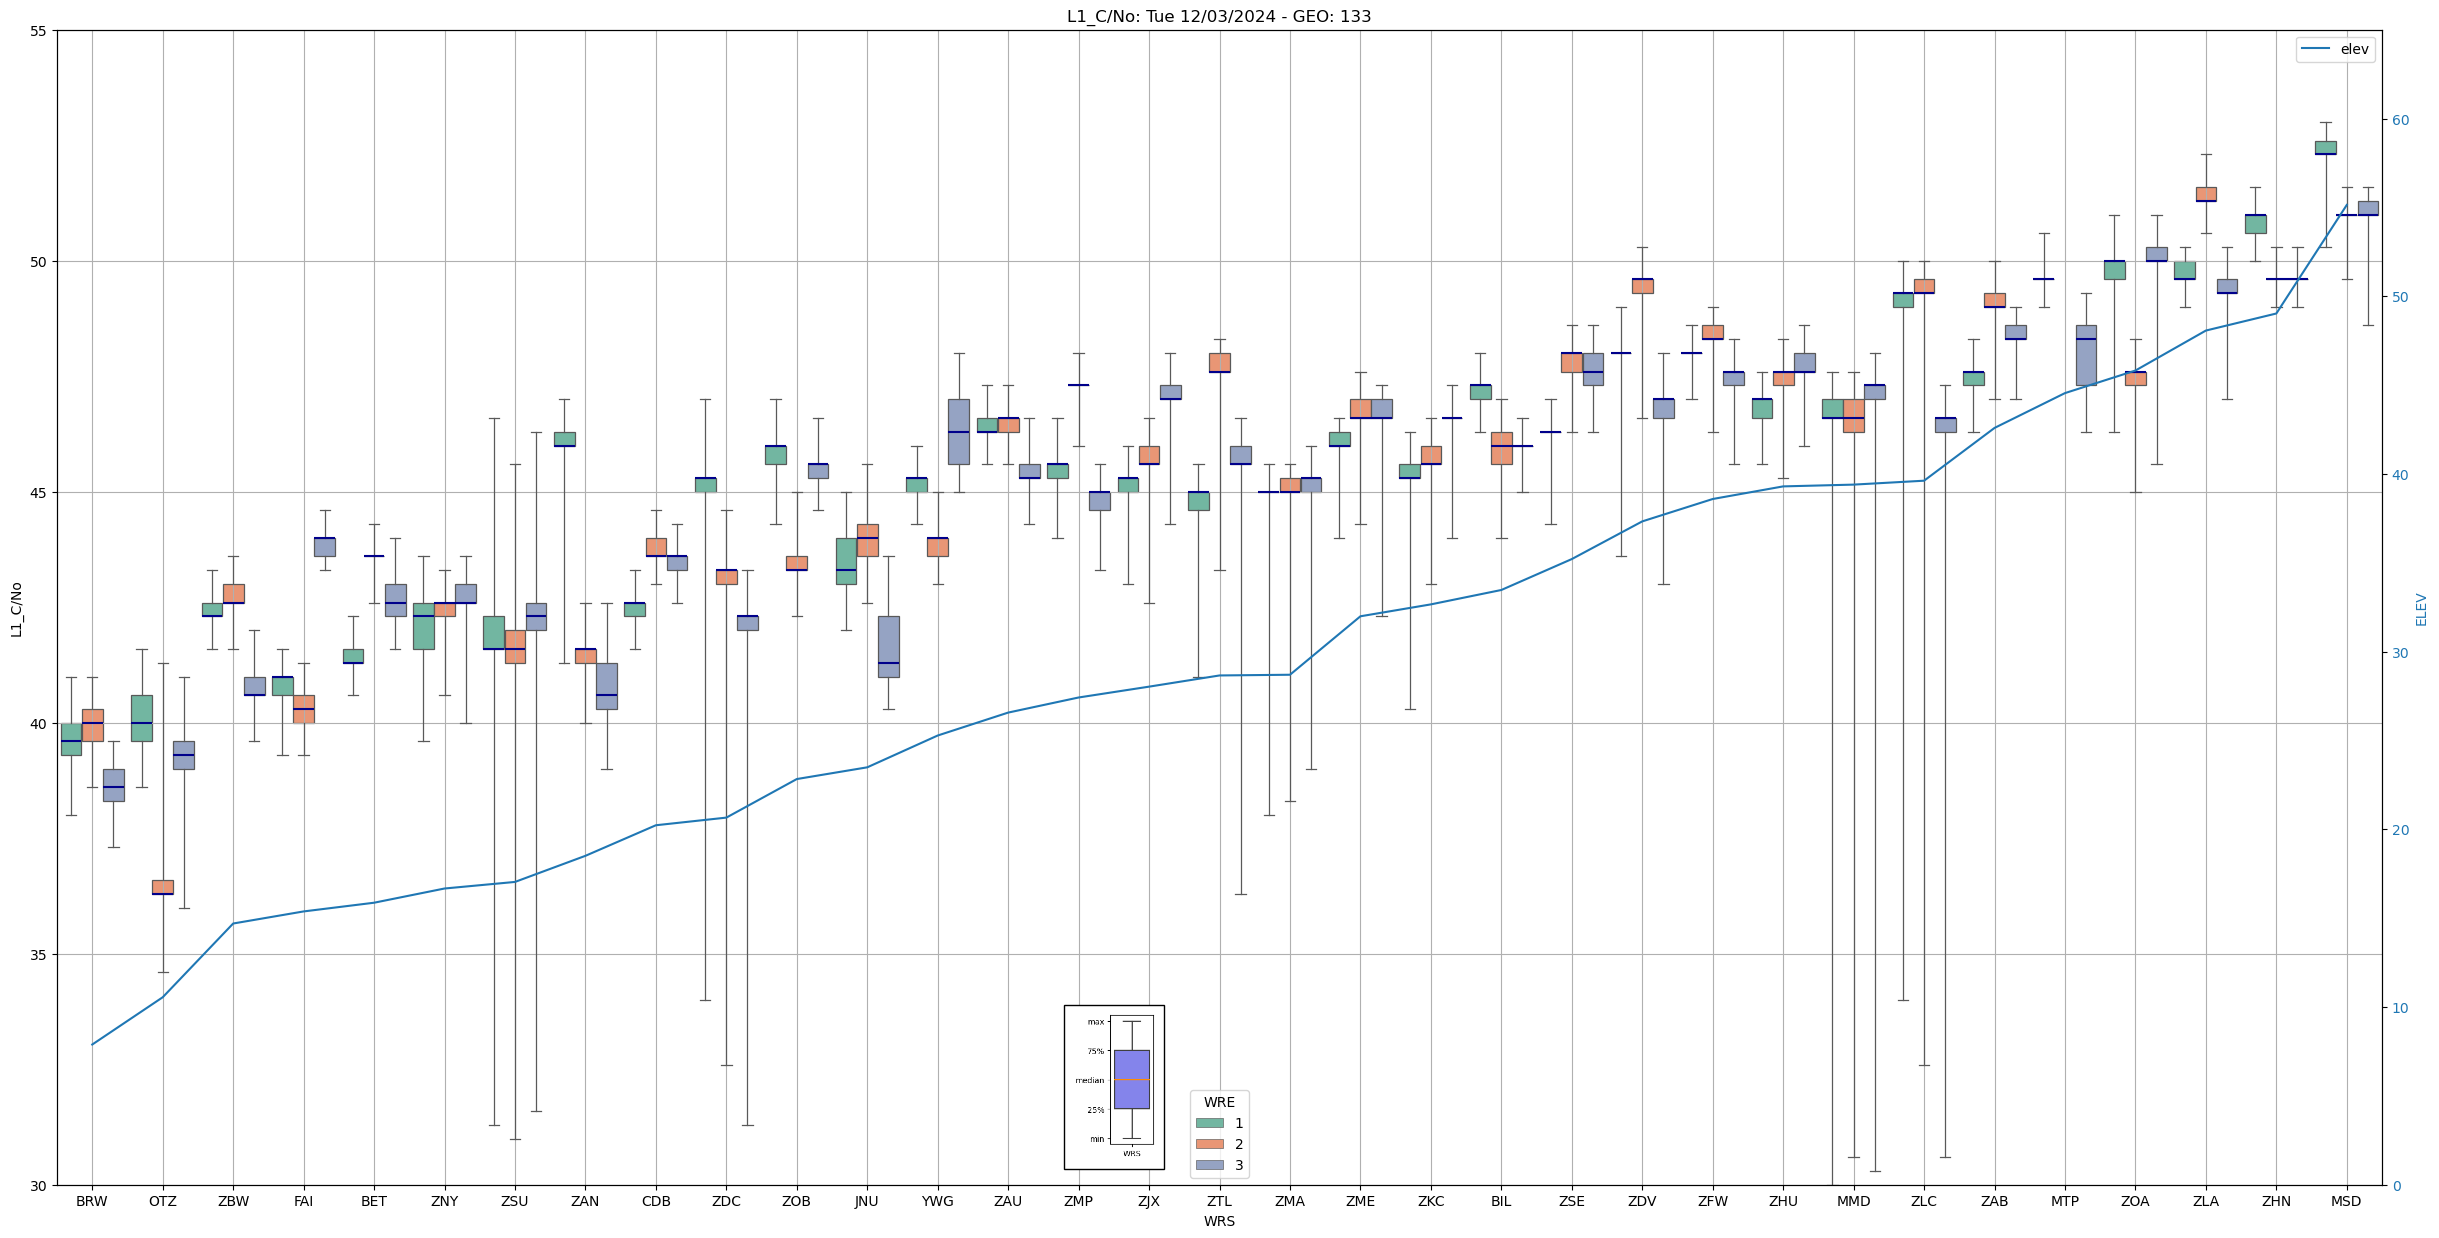Click the ZAU station tick label
The image size is (2439, 1238).
1008,1201
